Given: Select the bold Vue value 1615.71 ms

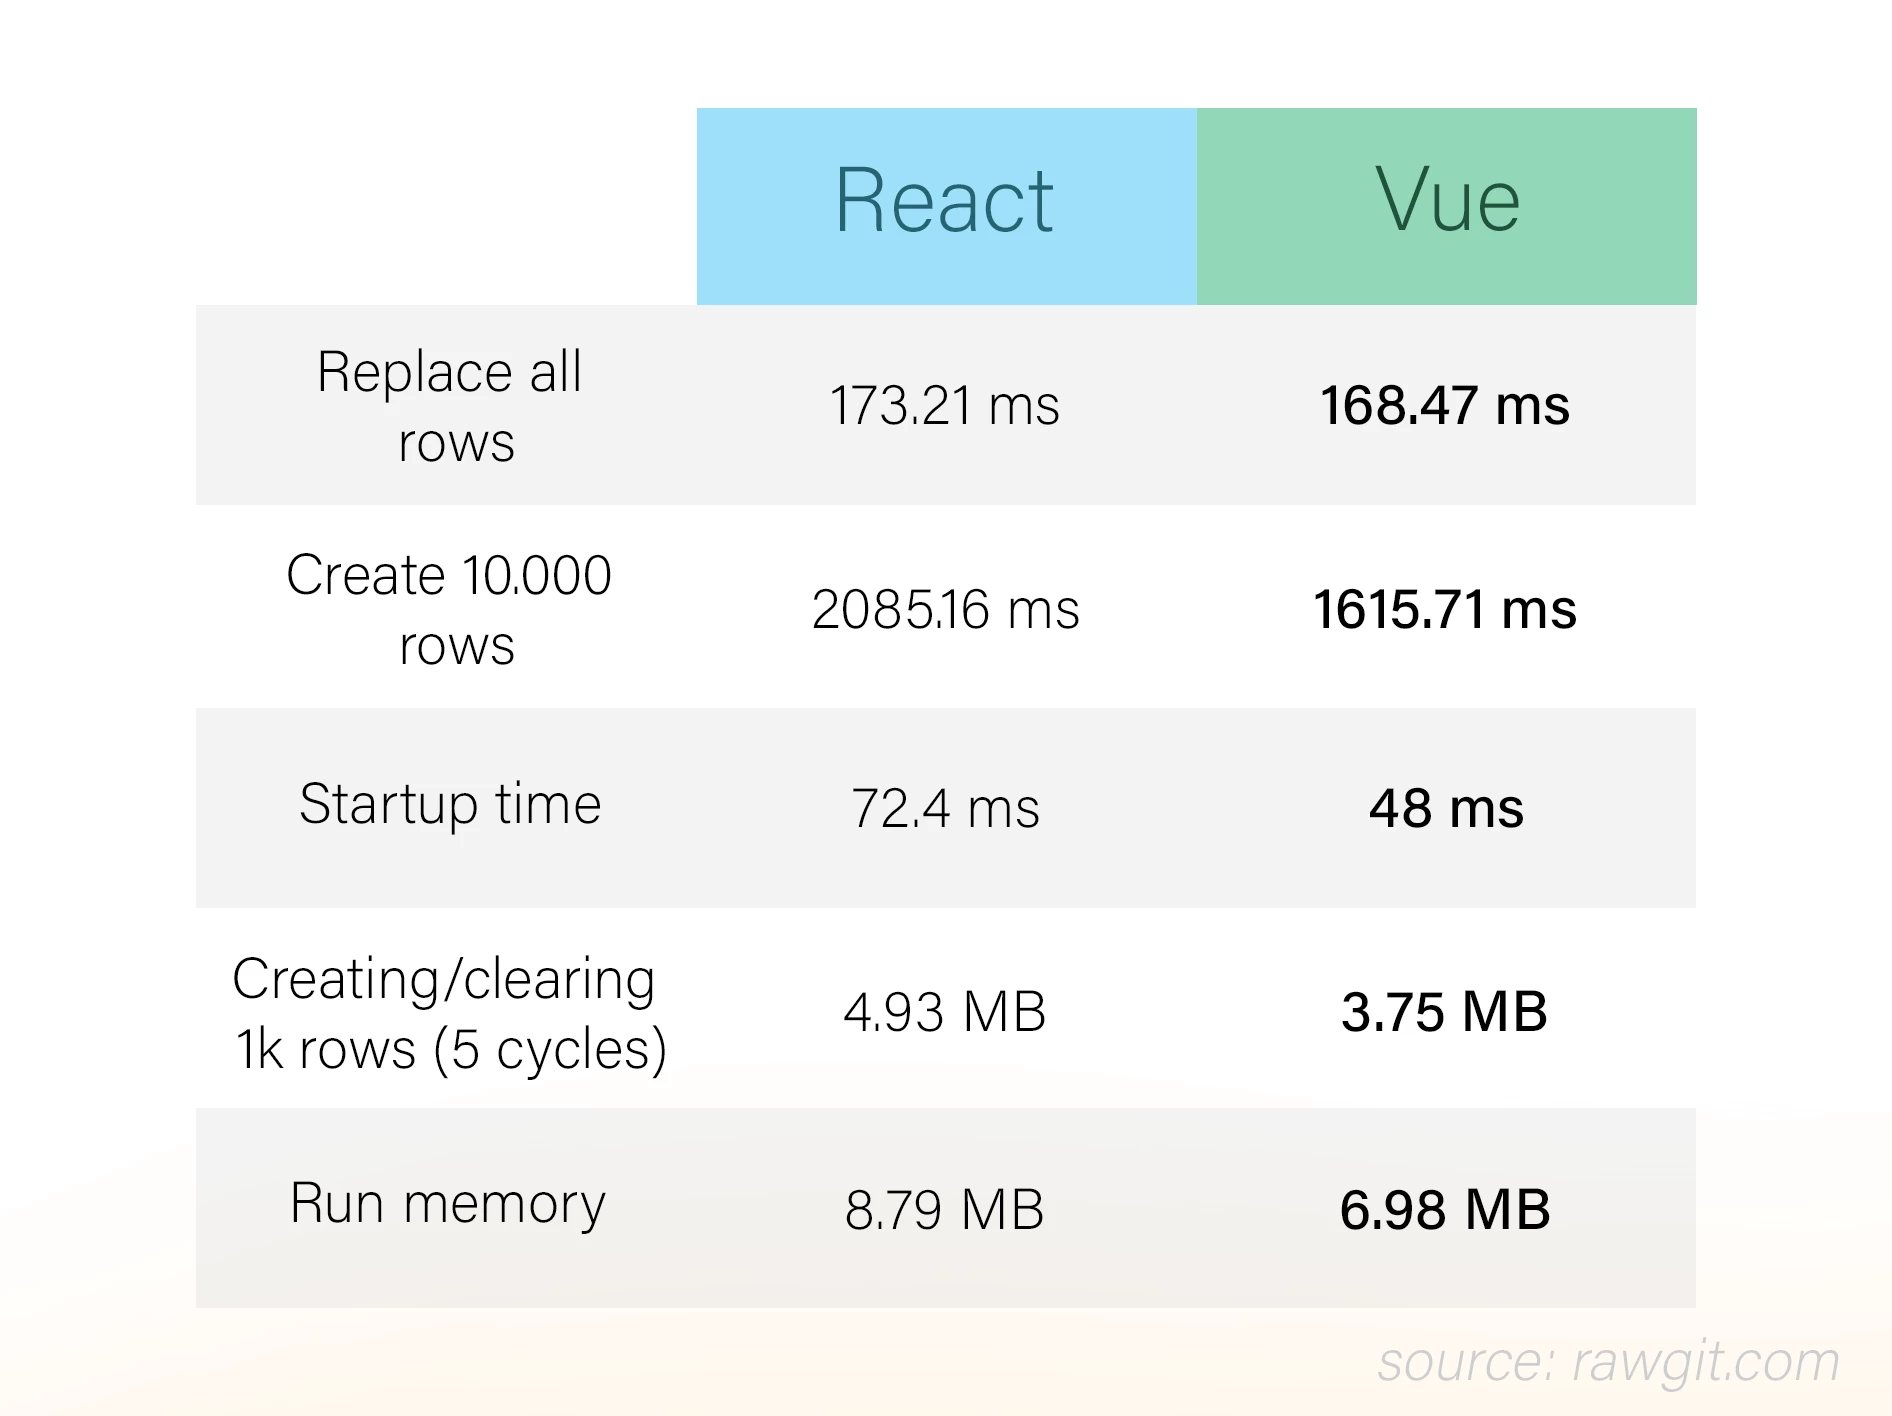Looking at the screenshot, I should point(1444,609).
